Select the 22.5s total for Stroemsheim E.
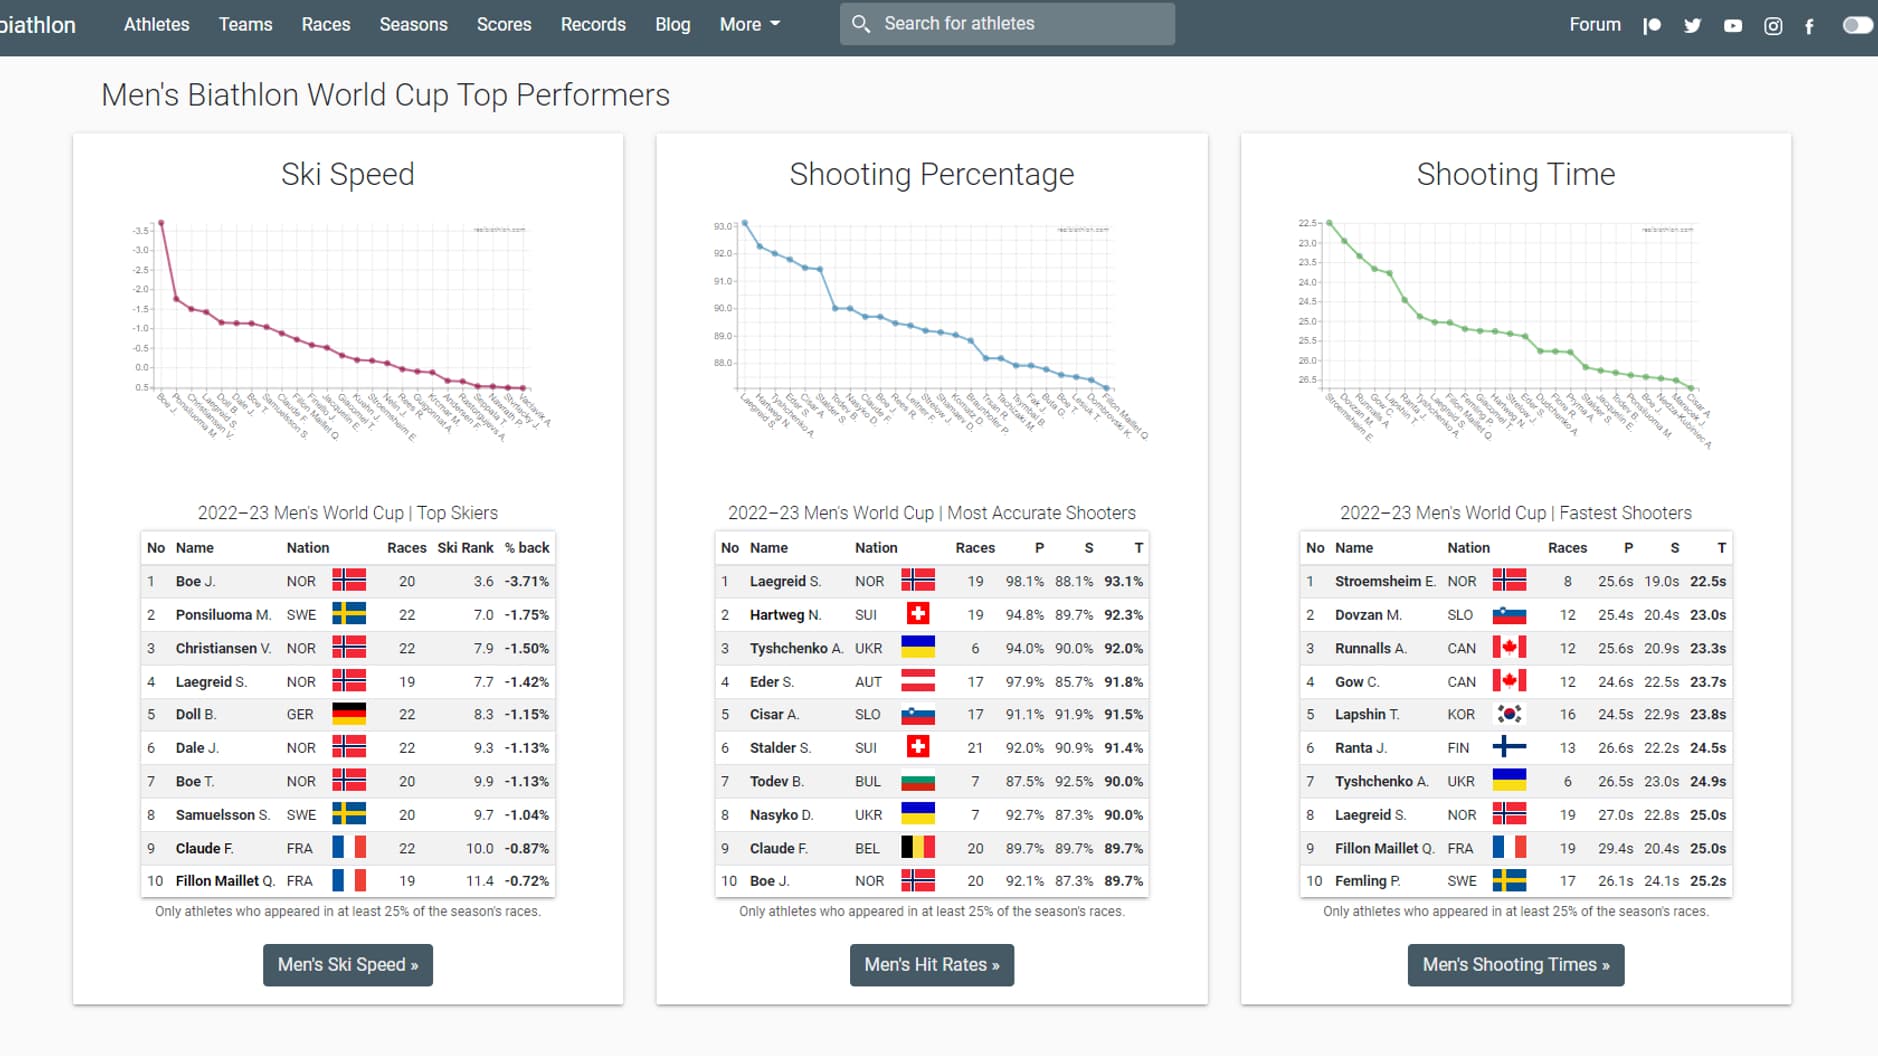Image resolution: width=1878 pixels, height=1056 pixels. pos(1708,581)
